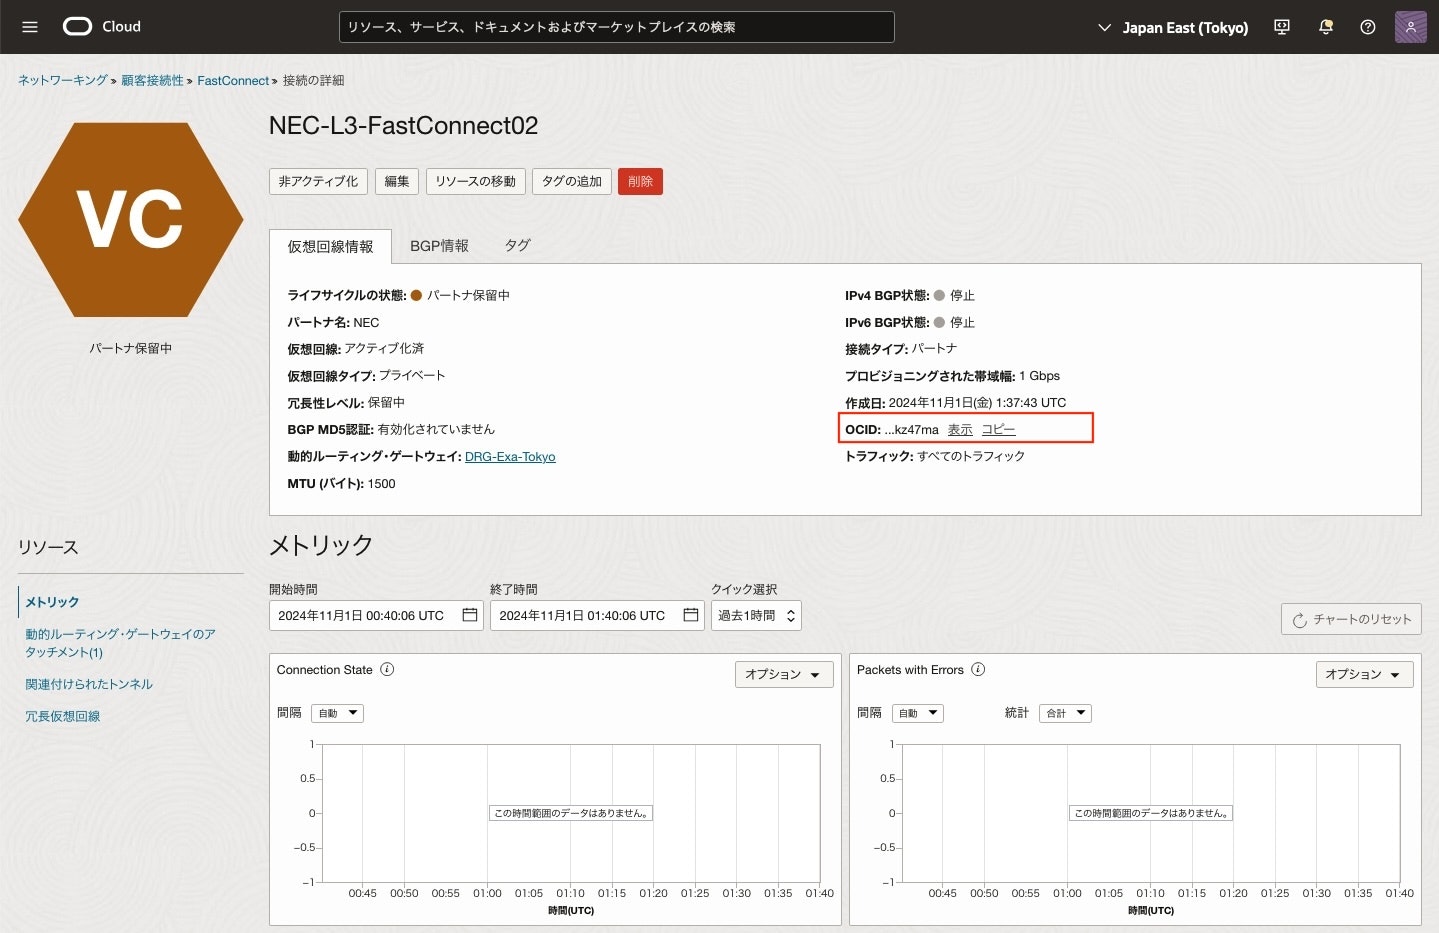The image size is (1439, 933).
Task: Open the Cloud Shell developer tools icon
Action: coord(1282,27)
